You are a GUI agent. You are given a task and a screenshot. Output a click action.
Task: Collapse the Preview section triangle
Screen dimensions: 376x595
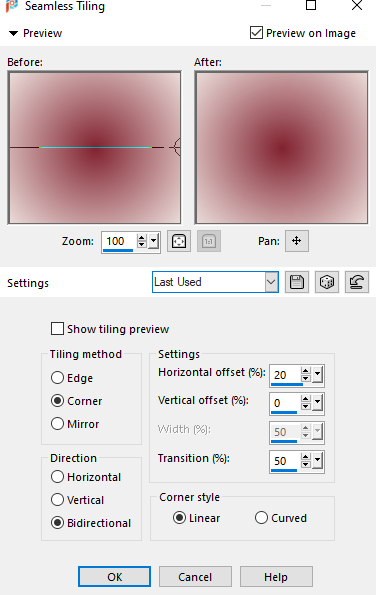point(13,33)
